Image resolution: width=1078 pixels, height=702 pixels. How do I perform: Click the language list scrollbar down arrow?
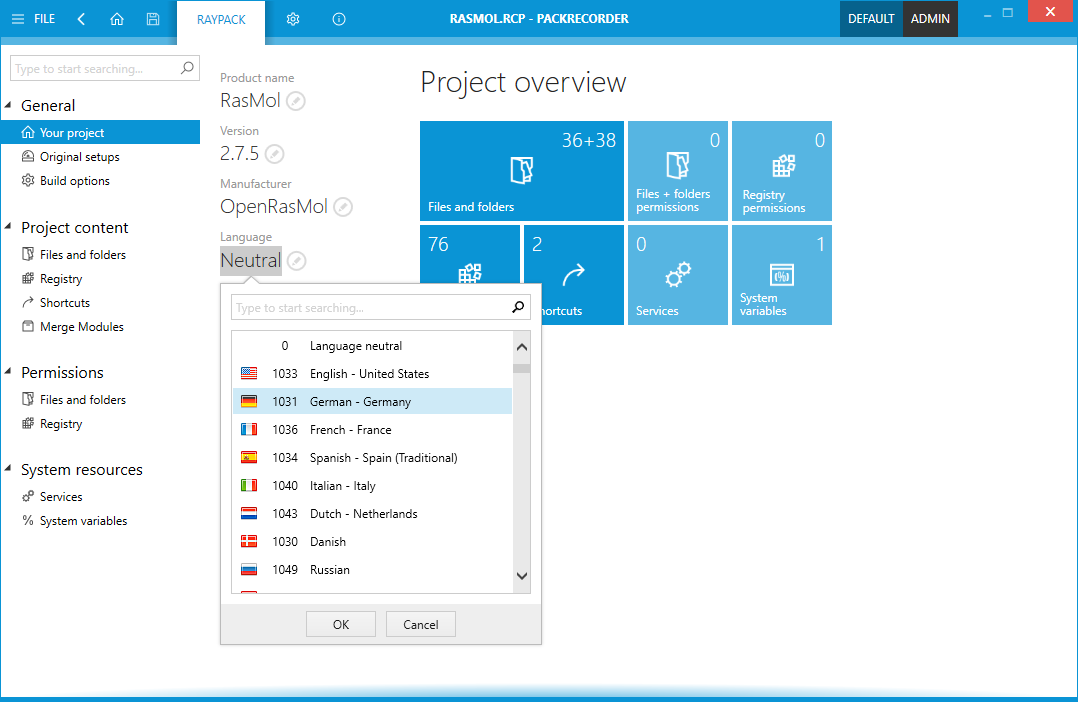pyautogui.click(x=521, y=576)
